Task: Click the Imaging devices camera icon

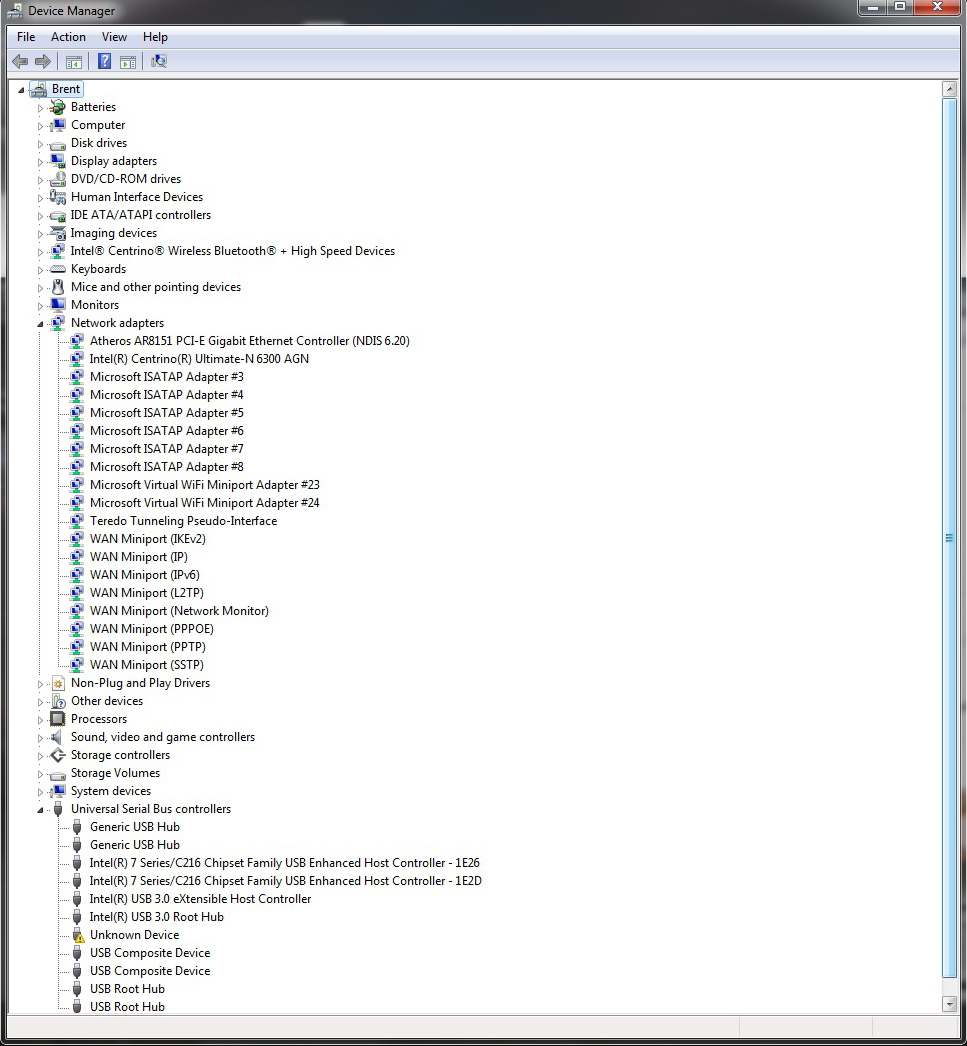Action: 58,233
